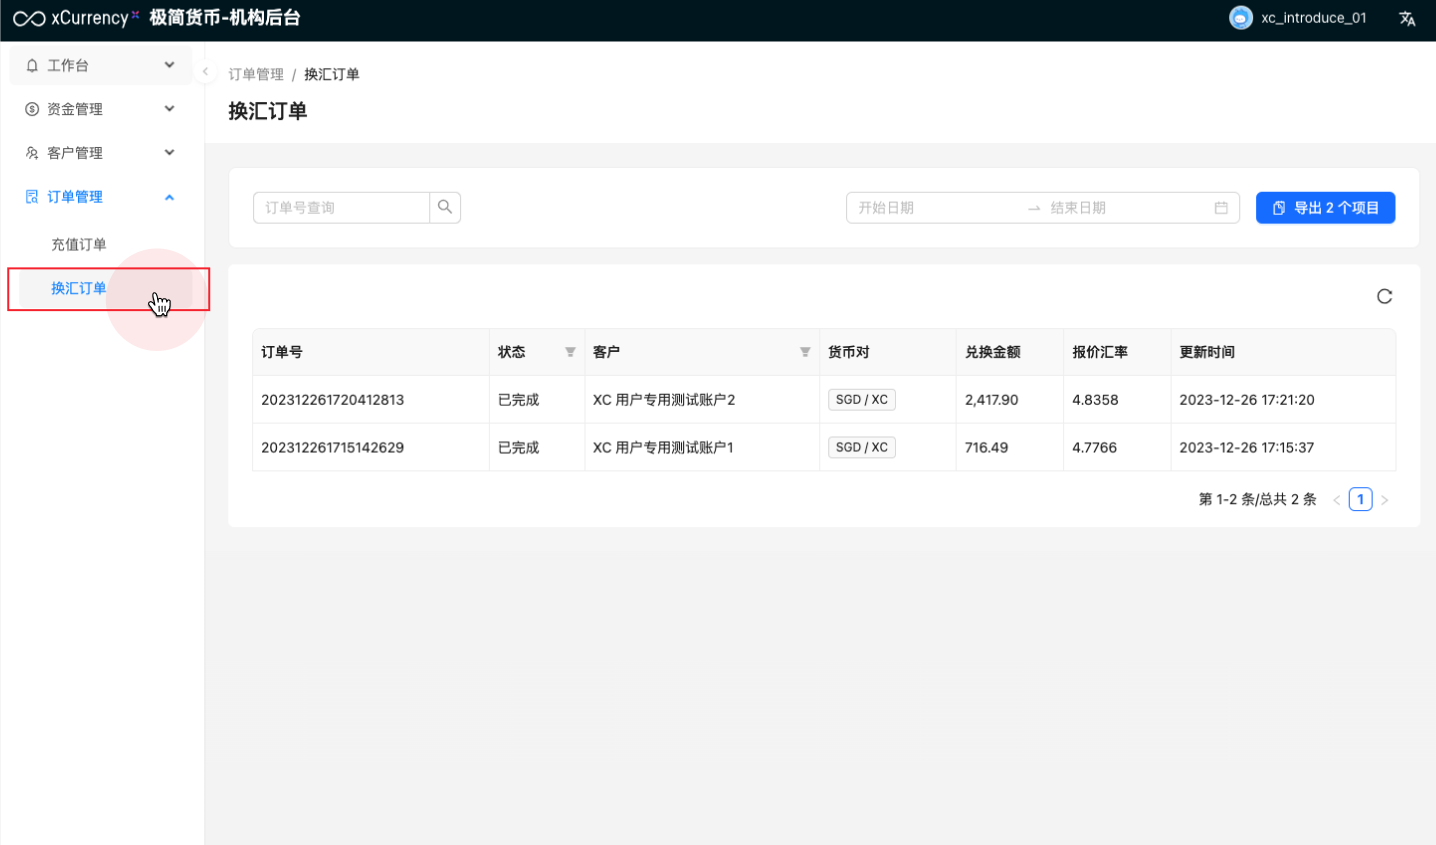Click the 订单号查询 search input field

pyautogui.click(x=341, y=208)
